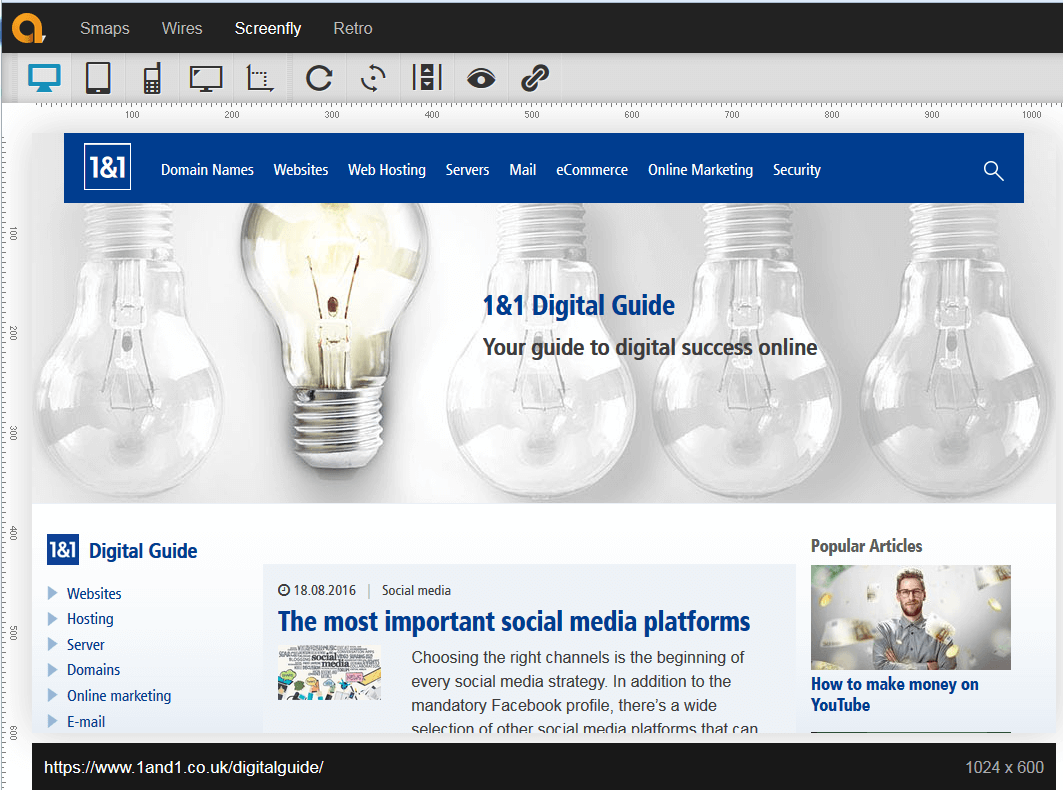Expand the E-mail sidebar arrow

coord(52,721)
